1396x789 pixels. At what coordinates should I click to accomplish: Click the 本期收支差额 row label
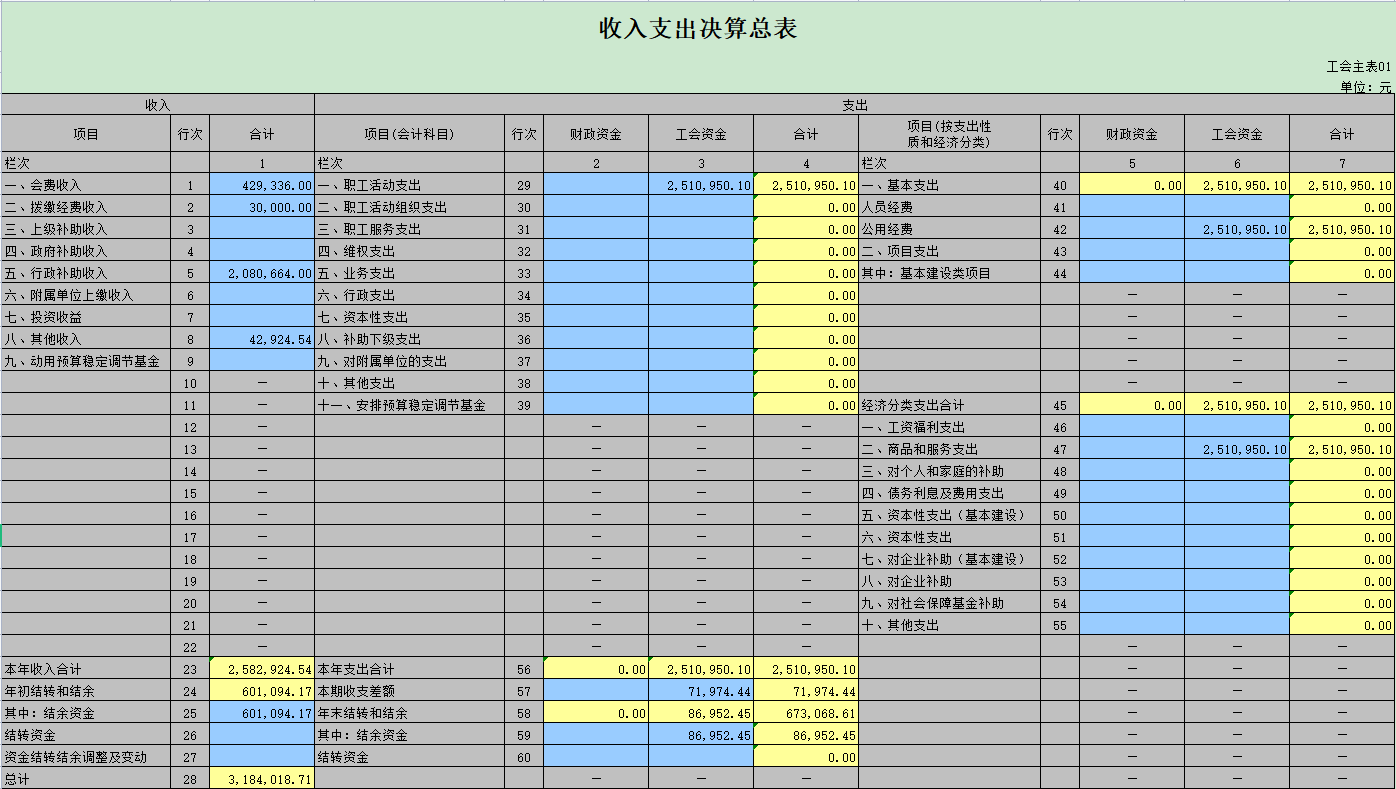click(409, 691)
